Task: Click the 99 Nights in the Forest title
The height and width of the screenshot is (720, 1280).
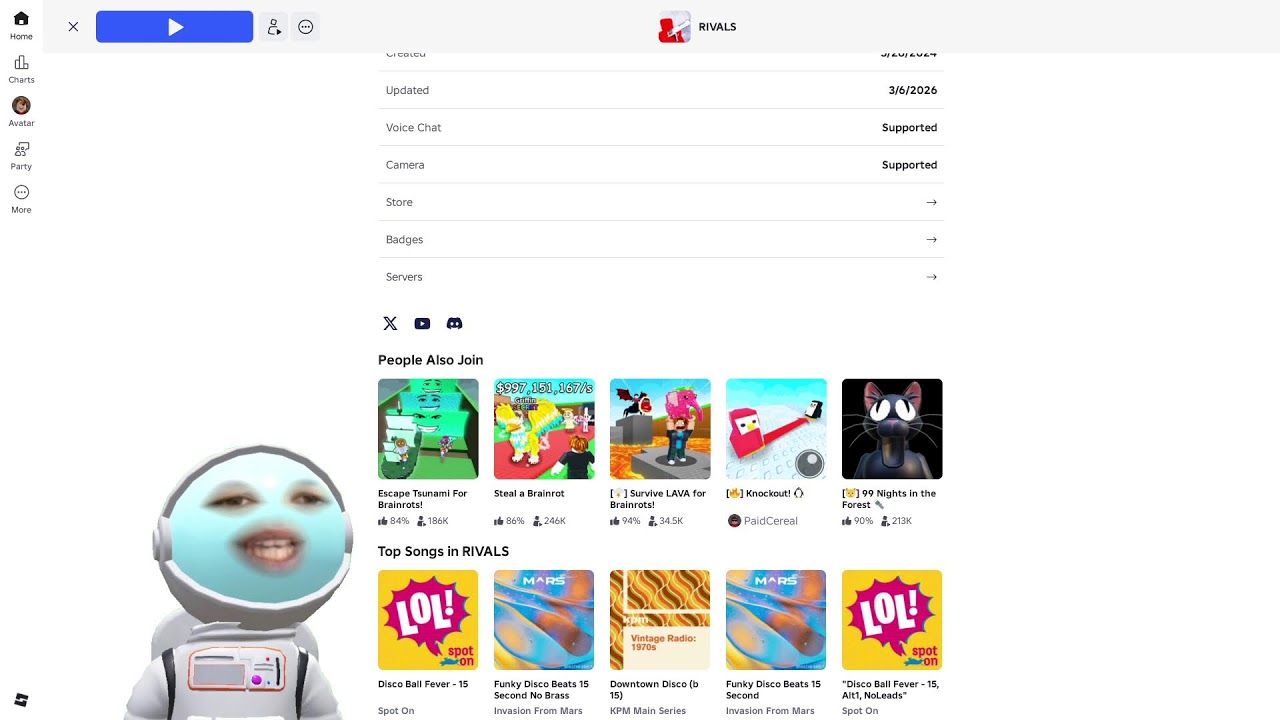Action: 889,499
